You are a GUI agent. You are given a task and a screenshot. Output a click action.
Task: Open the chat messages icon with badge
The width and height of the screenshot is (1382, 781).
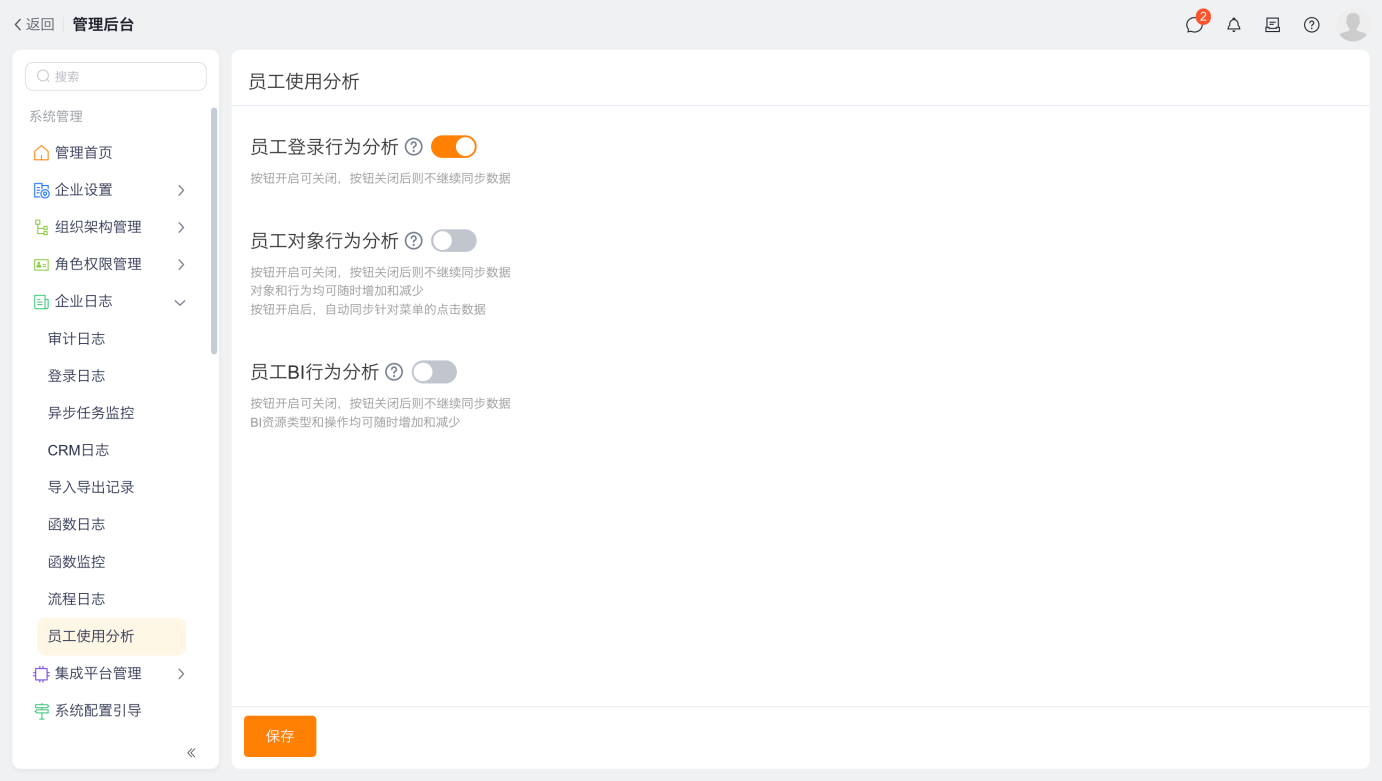(1195, 25)
